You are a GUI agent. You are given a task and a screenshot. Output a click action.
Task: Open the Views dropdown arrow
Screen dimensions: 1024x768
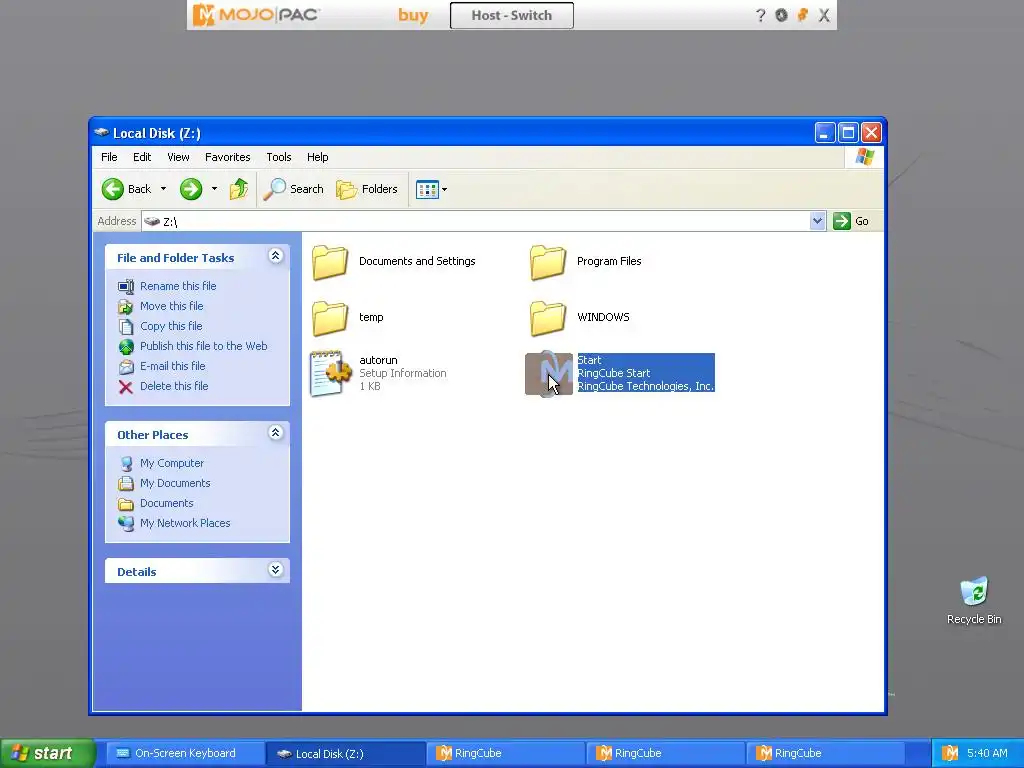coord(445,189)
